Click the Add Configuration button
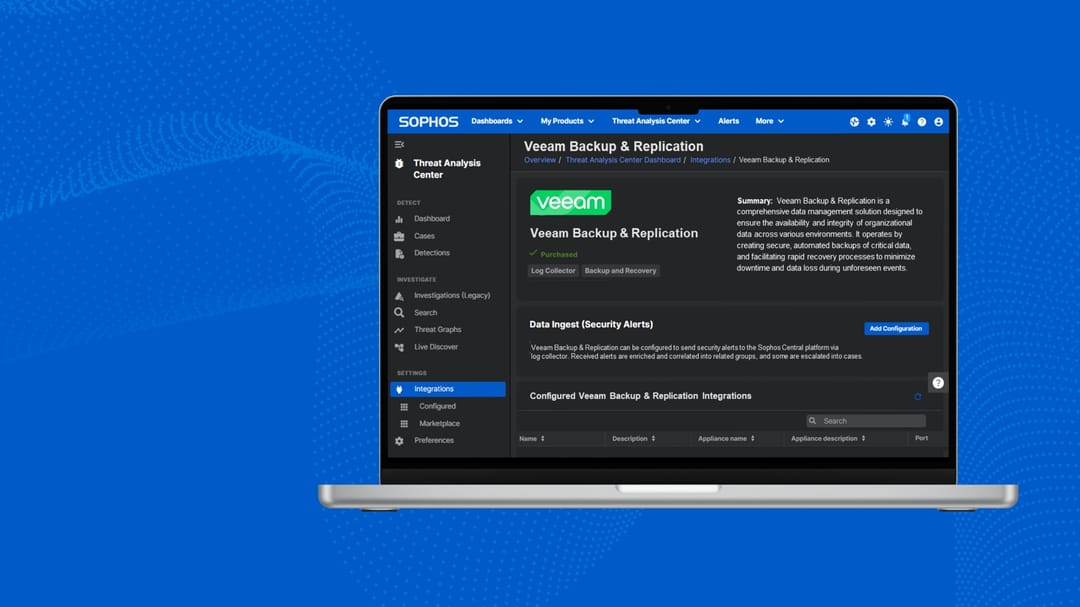Image resolution: width=1080 pixels, height=607 pixels. tap(895, 329)
